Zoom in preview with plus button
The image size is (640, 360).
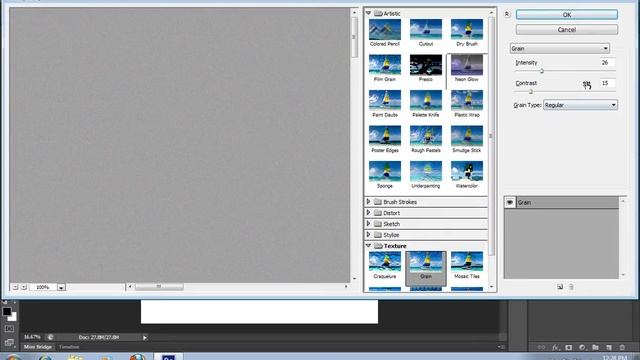[x=24, y=287]
